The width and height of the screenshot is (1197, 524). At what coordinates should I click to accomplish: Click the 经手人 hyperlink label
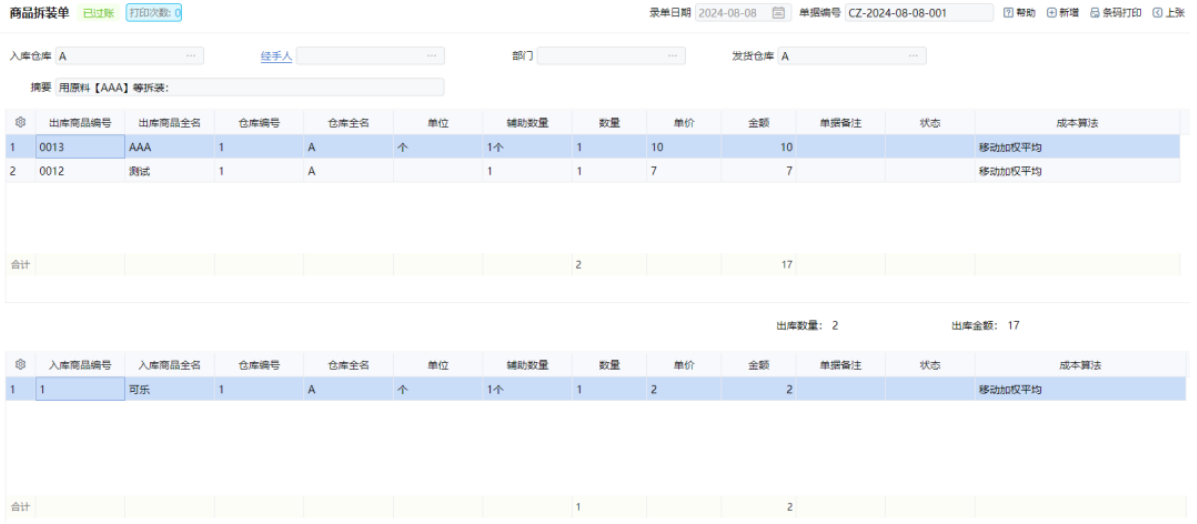pos(276,56)
